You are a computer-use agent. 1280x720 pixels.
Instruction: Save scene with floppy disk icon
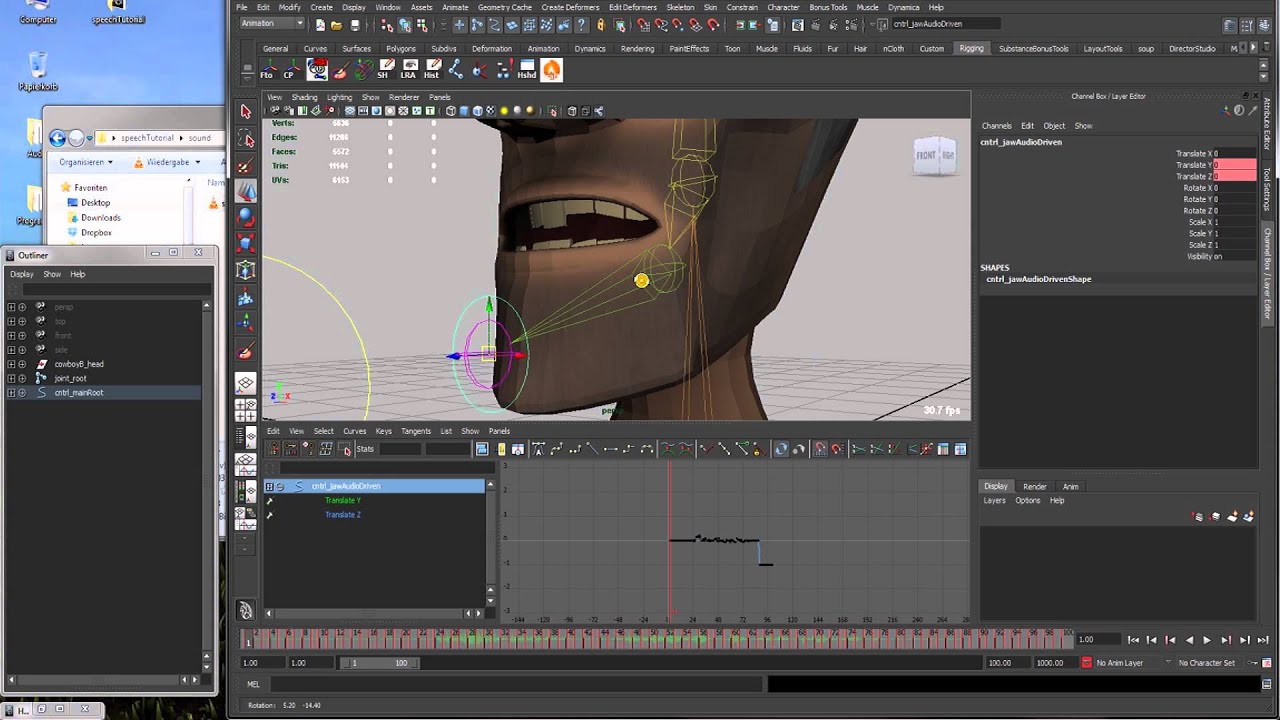point(355,25)
